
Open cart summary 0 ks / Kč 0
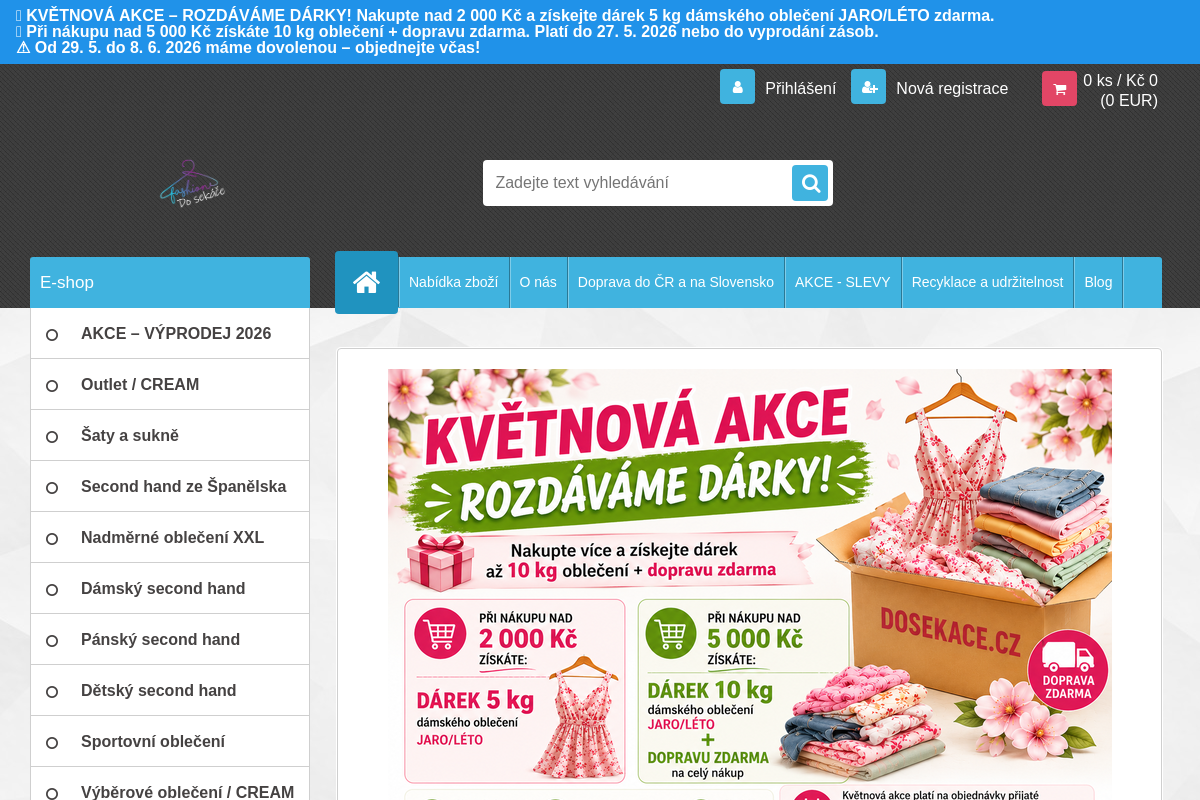[1120, 90]
